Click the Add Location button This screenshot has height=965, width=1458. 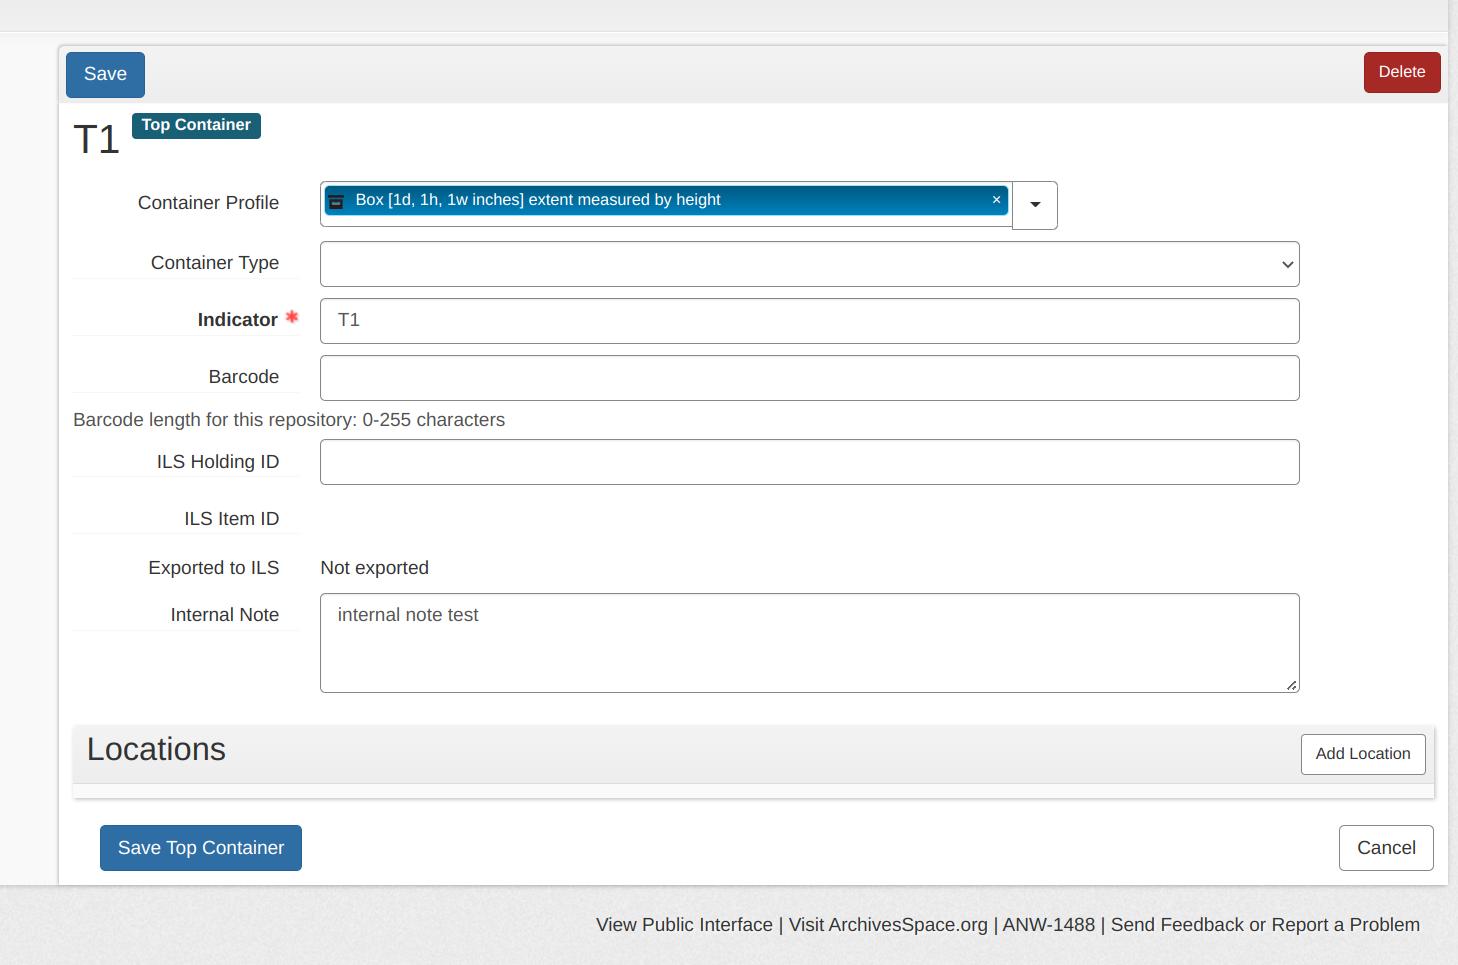coord(1363,754)
